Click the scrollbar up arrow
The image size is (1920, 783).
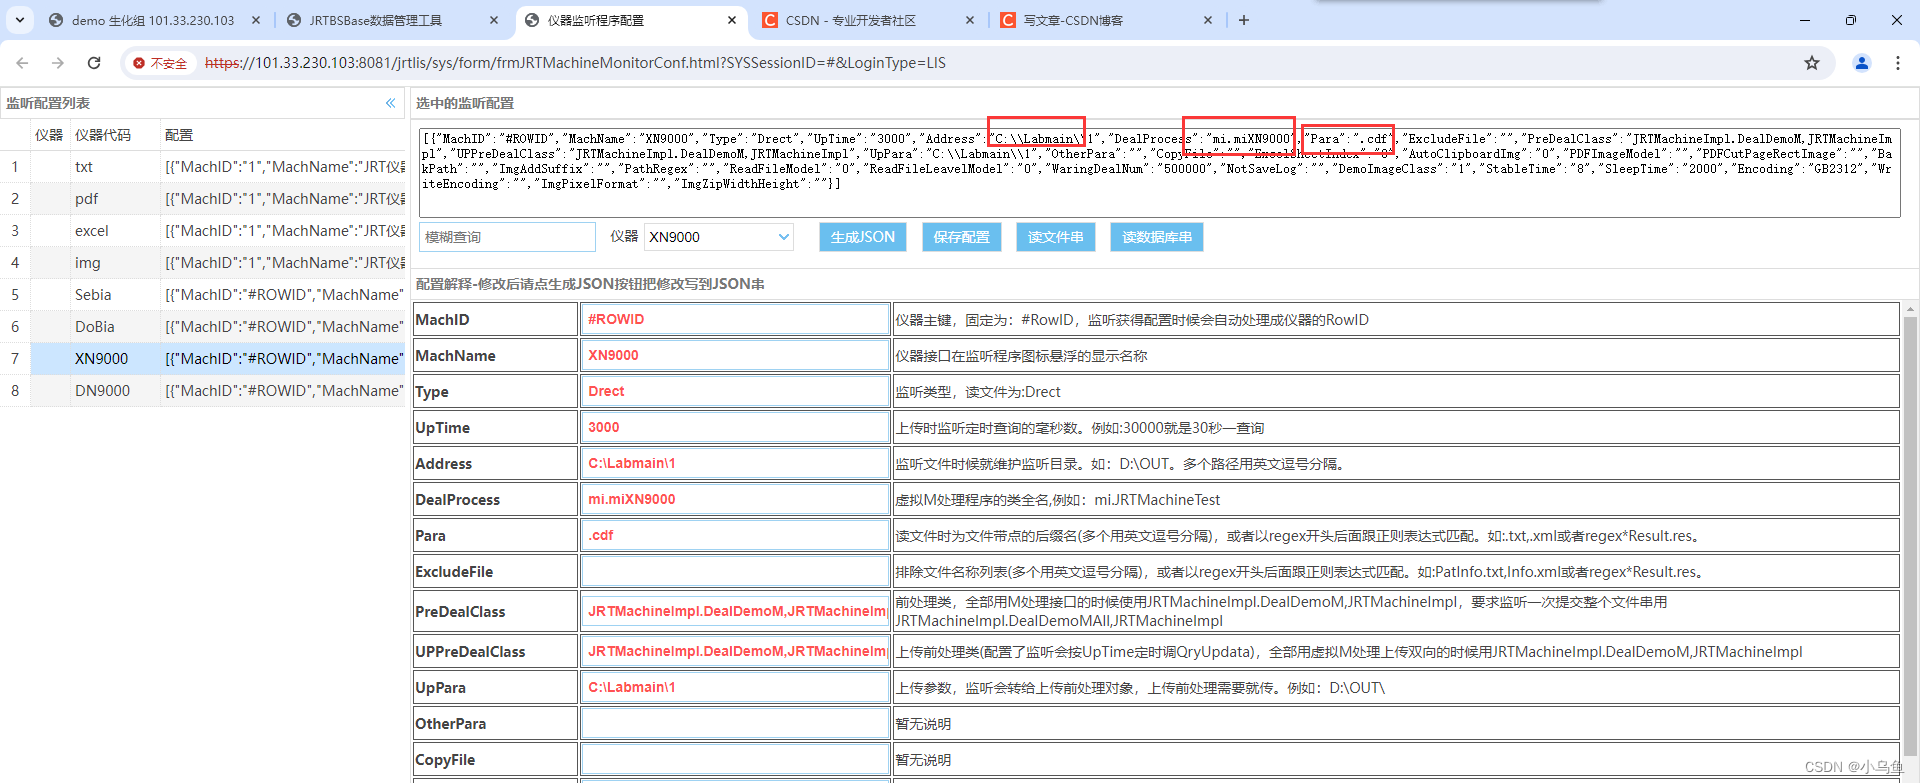(x=1910, y=310)
